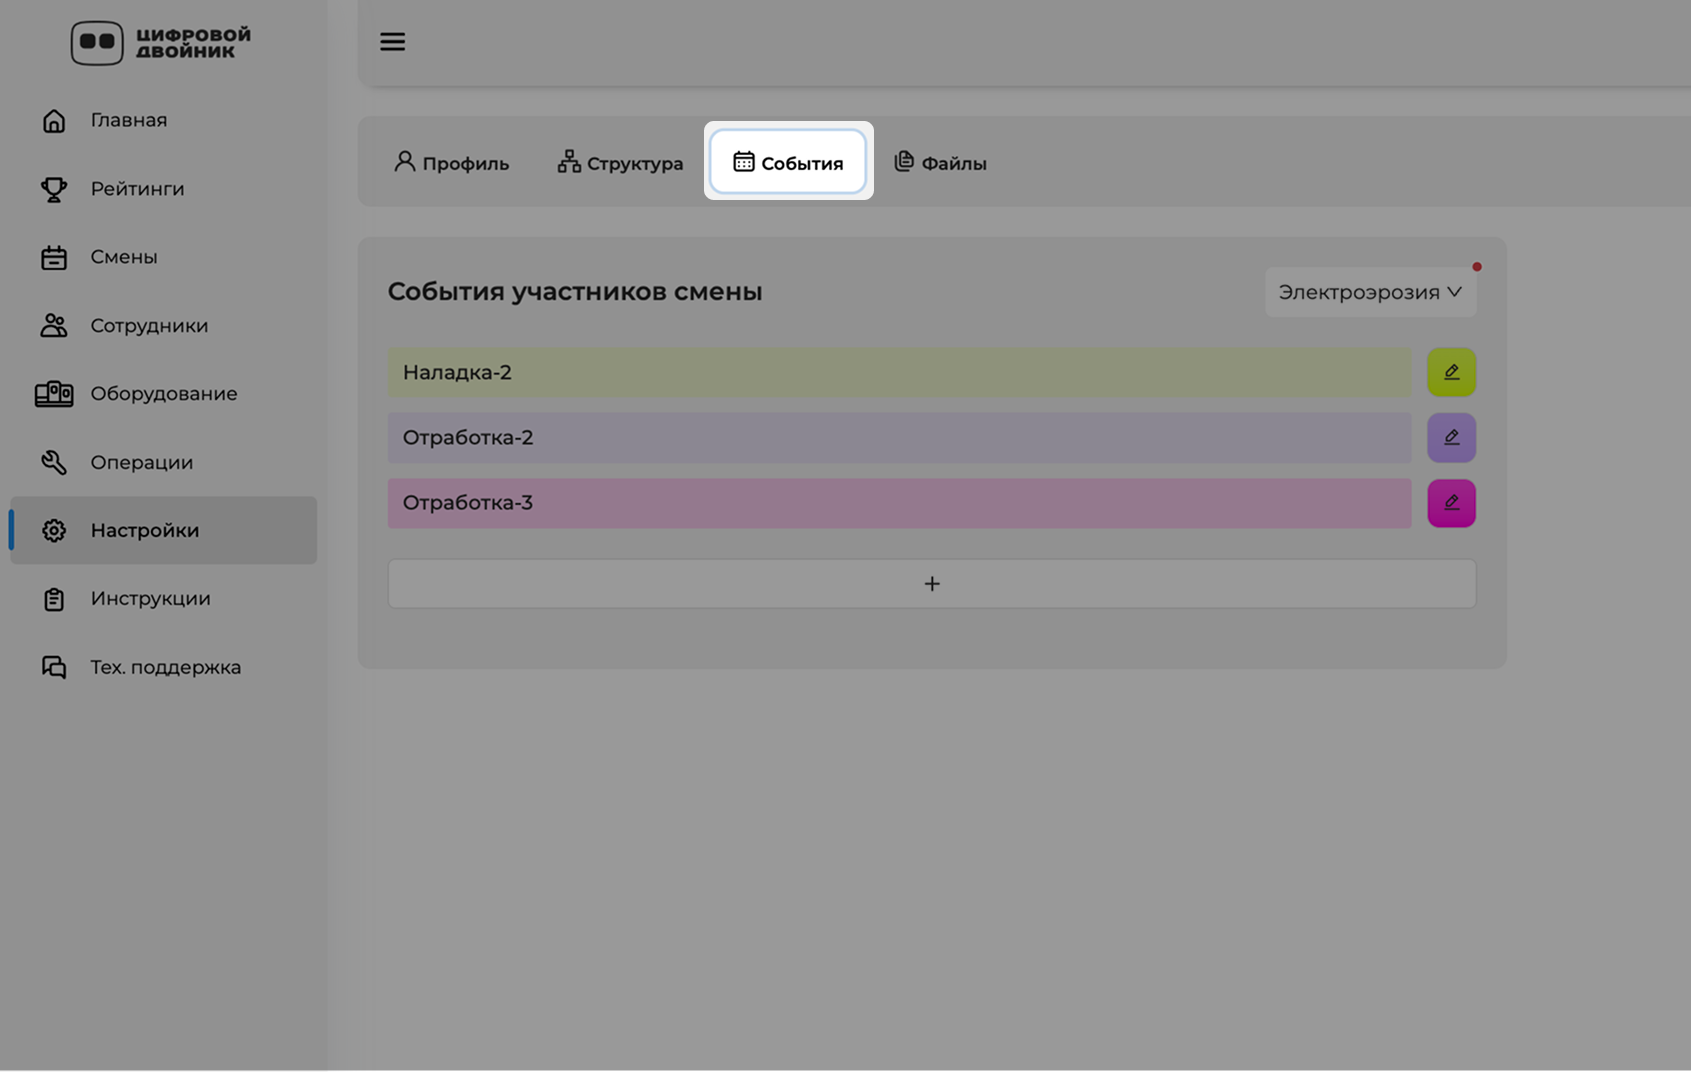Add a new event with plus button

[931, 584]
